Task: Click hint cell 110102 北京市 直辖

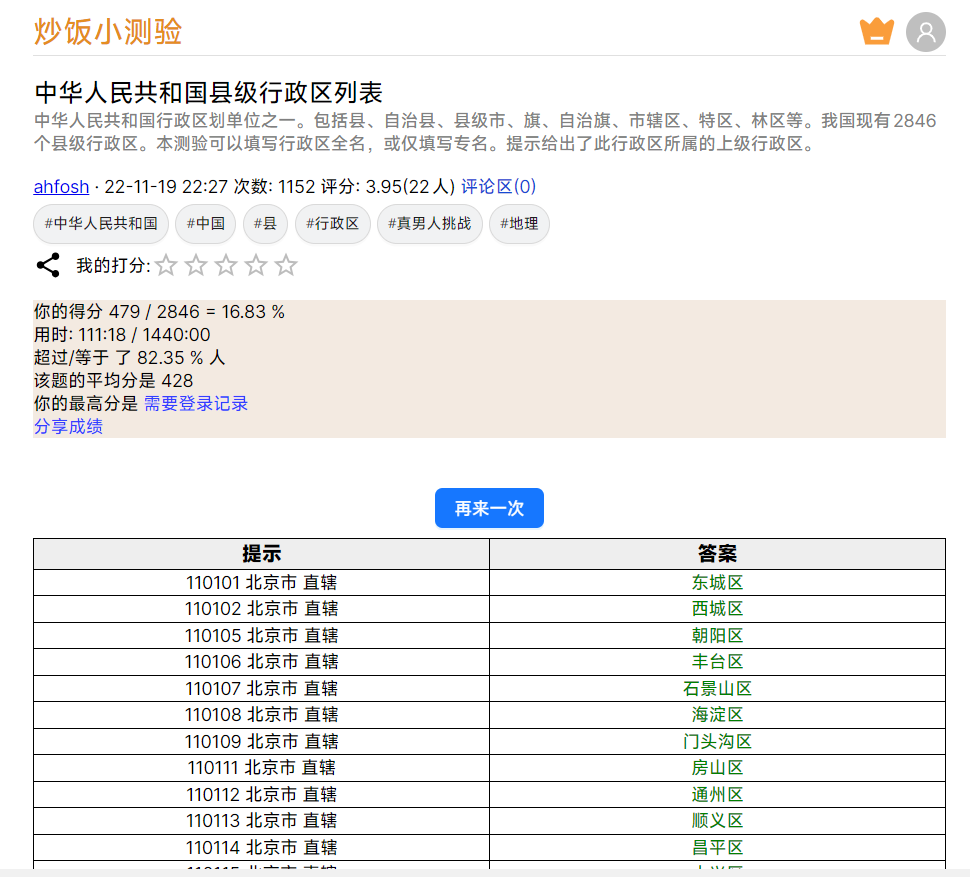Action: pos(262,609)
